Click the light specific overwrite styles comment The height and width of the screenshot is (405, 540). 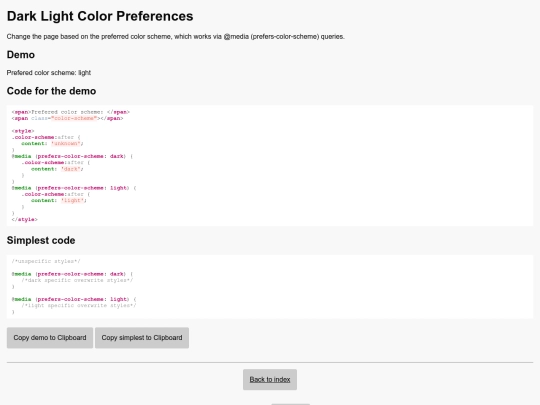(79, 305)
